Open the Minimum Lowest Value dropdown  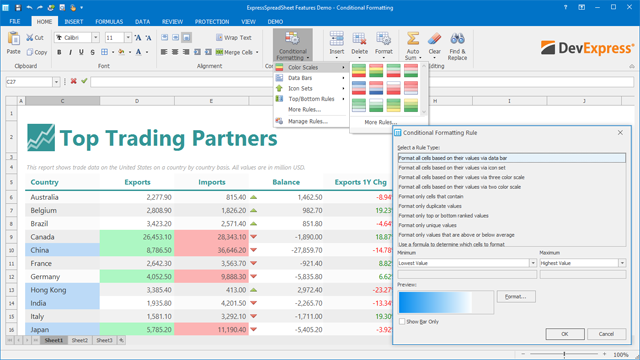click(x=533, y=263)
